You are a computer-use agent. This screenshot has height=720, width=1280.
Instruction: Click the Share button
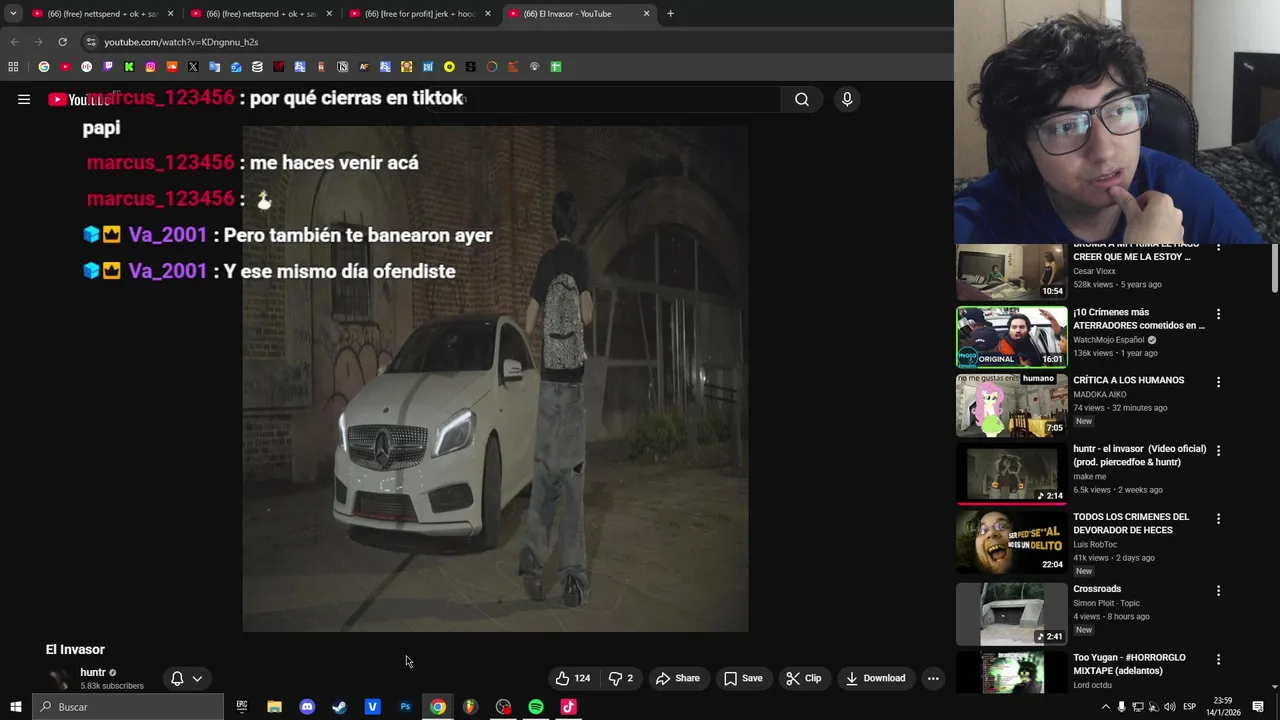pos(678,678)
